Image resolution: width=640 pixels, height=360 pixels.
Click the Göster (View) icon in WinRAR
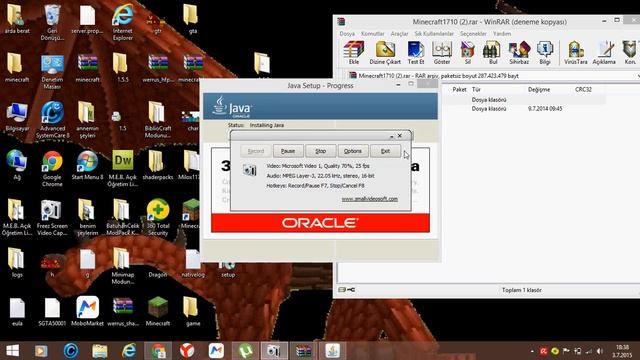(442, 53)
